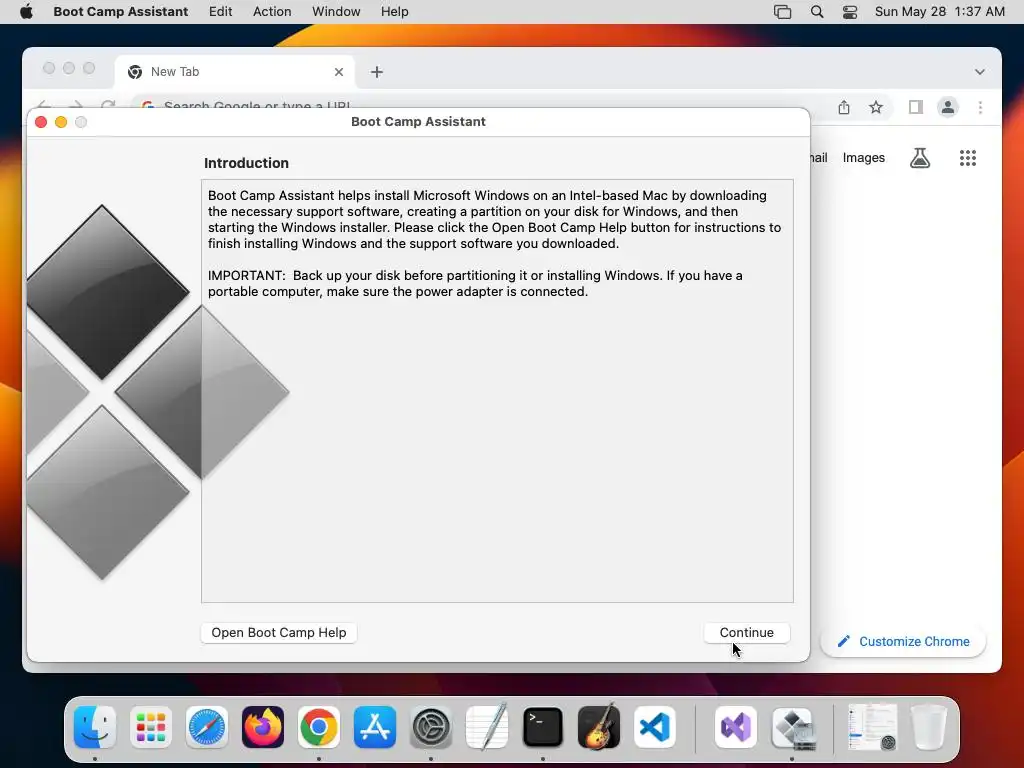The image size is (1024, 768).
Task: Open Spotlight search in menu bar
Action: [816, 11]
